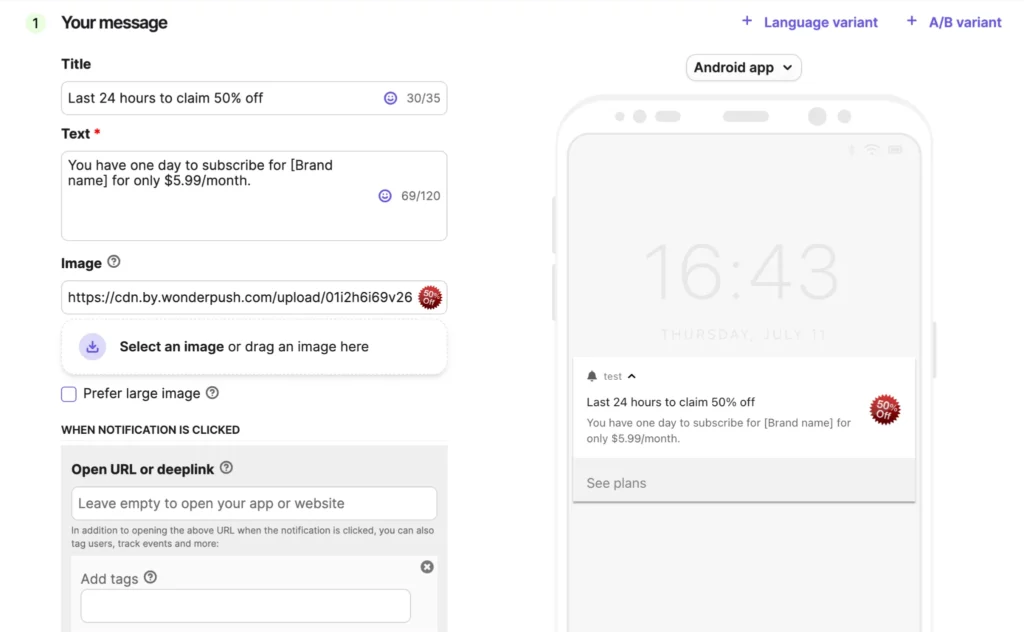Image resolution: width=1024 pixels, height=632 pixels.
Task: Click help icon next to Add tags
Action: 150,577
